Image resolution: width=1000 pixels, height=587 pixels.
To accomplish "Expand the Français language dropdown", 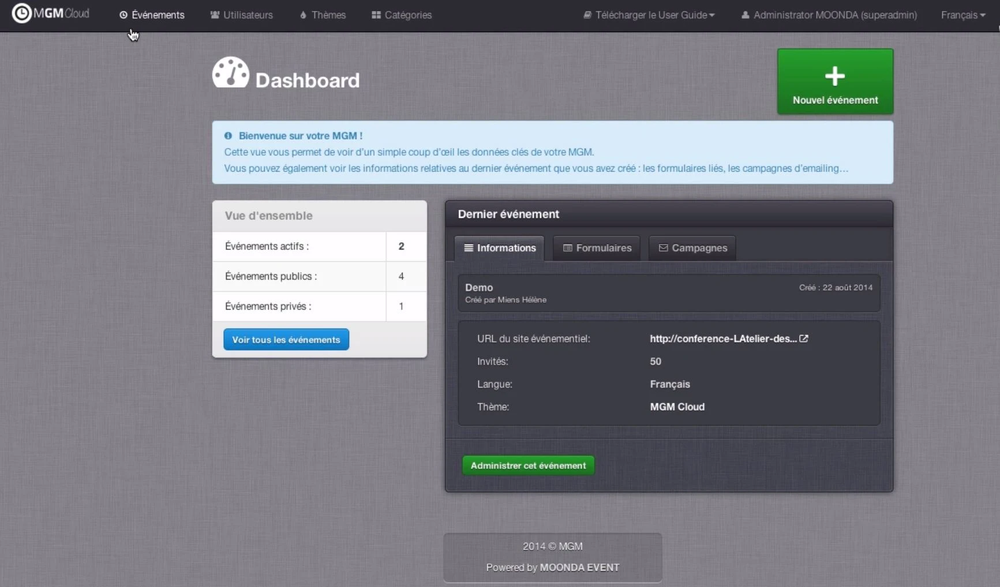I will coord(963,15).
